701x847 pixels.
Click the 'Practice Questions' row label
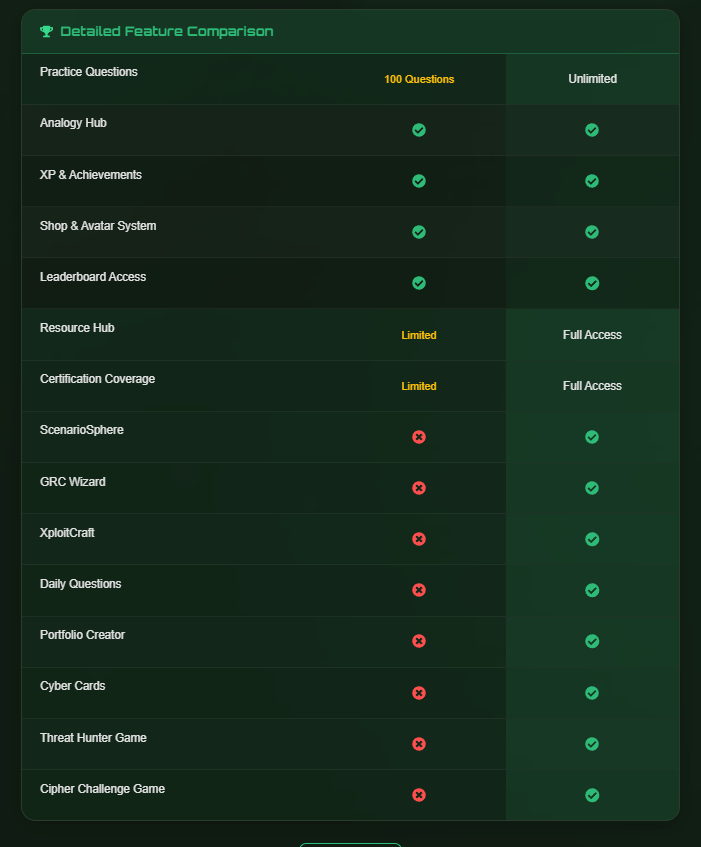pos(89,72)
